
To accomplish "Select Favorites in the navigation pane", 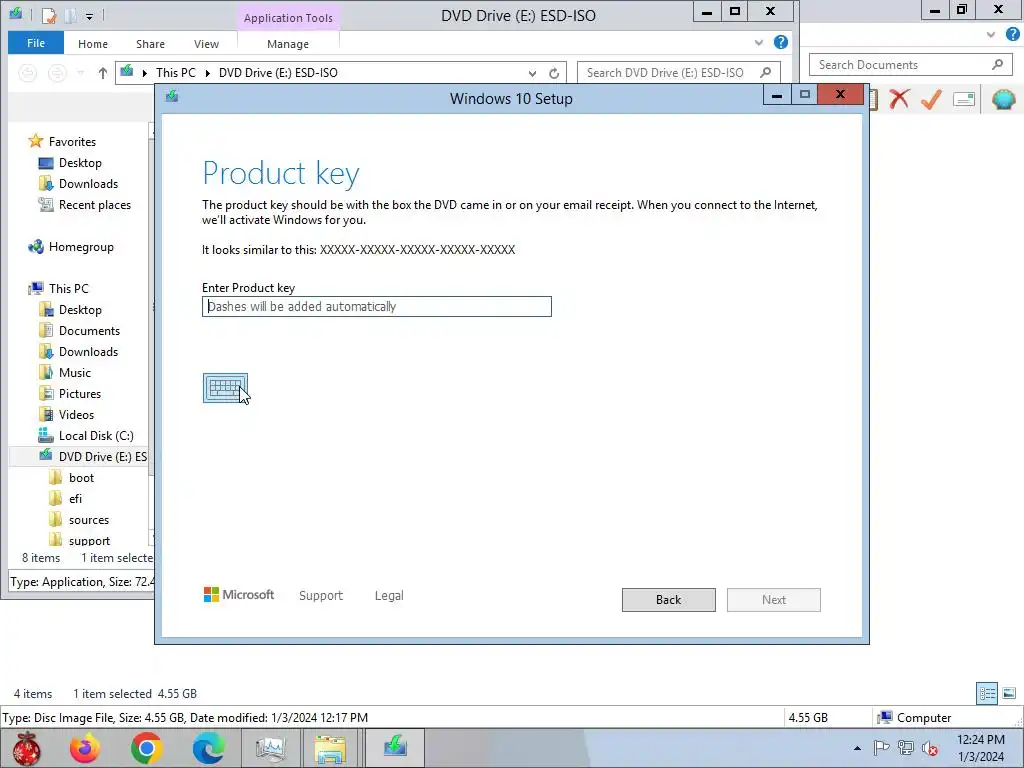I will click(72, 142).
